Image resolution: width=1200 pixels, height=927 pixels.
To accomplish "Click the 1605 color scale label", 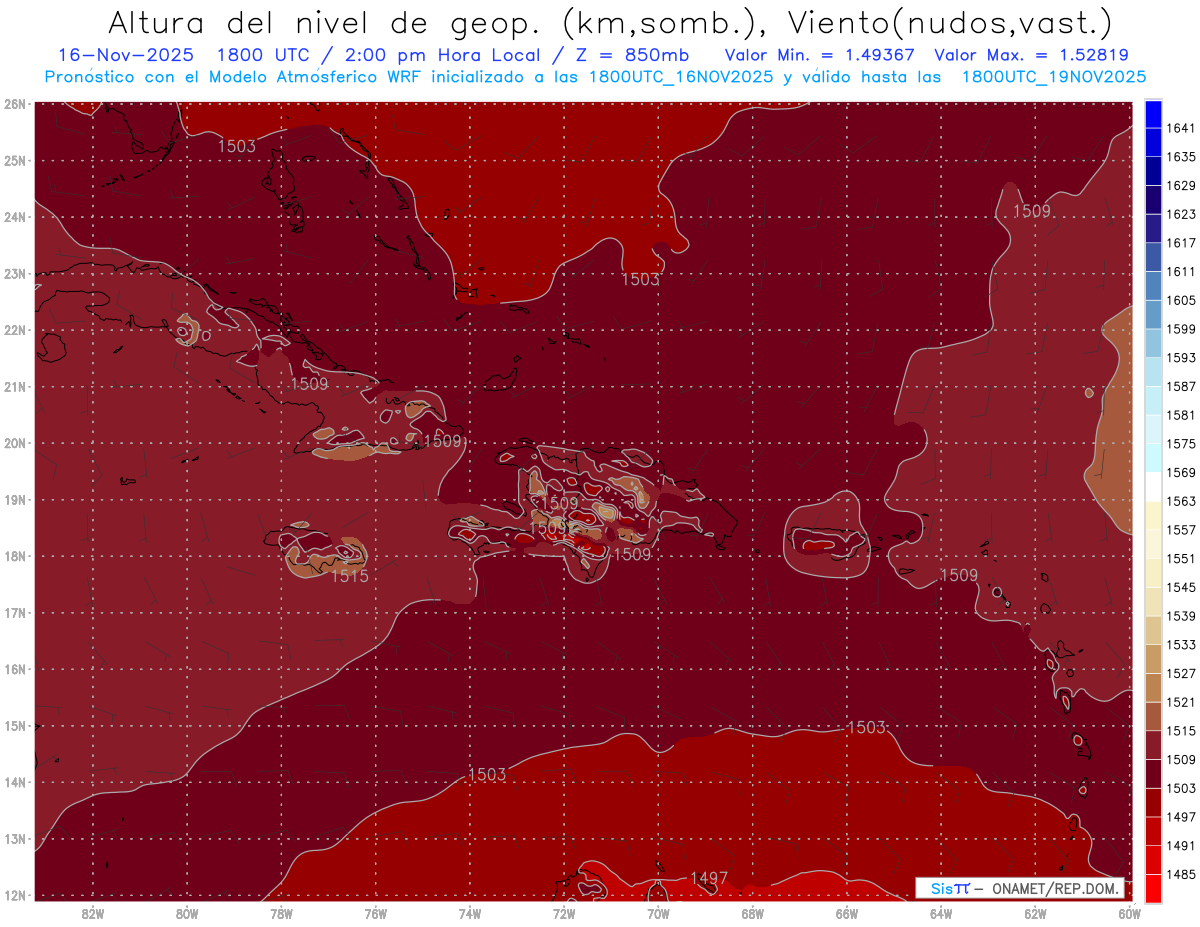I will click(1181, 300).
